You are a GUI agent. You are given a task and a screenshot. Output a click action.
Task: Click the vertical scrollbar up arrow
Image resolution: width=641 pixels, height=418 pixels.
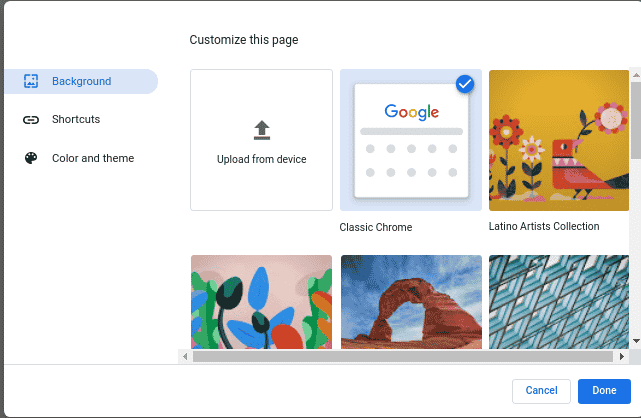tap(636, 75)
